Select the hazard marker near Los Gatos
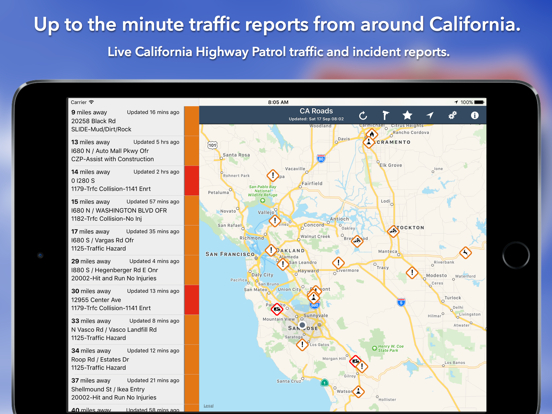Screen dimensions: 552x414 coord(302,345)
